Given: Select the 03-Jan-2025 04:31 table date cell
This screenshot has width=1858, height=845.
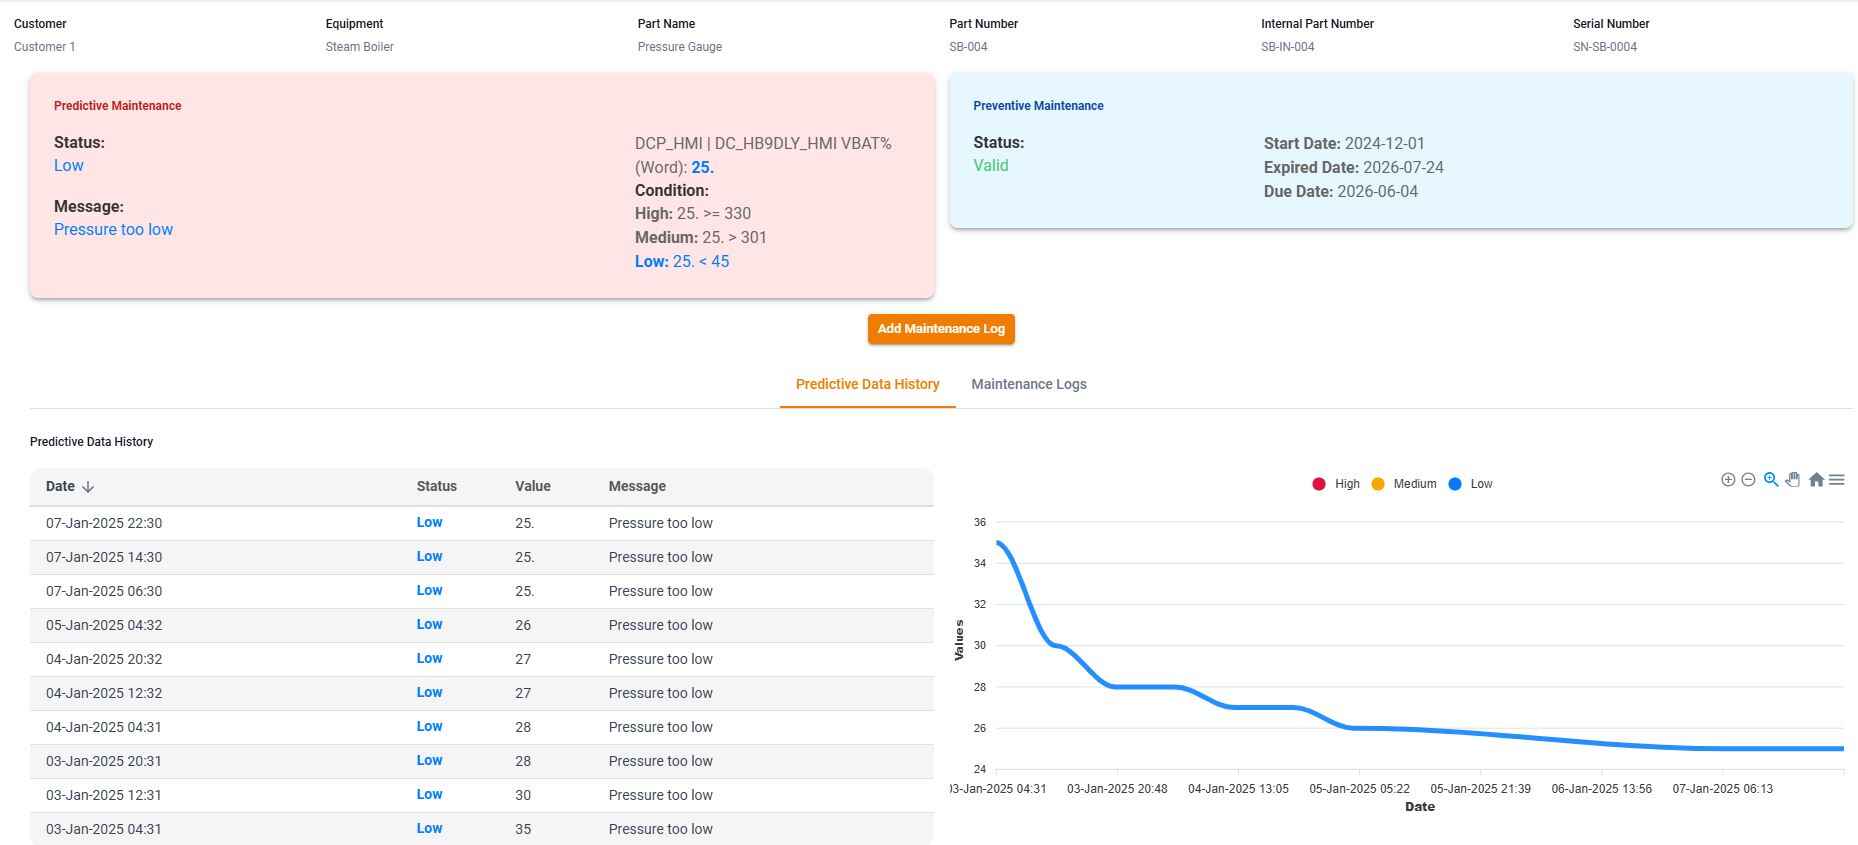Looking at the screenshot, I should click(104, 829).
